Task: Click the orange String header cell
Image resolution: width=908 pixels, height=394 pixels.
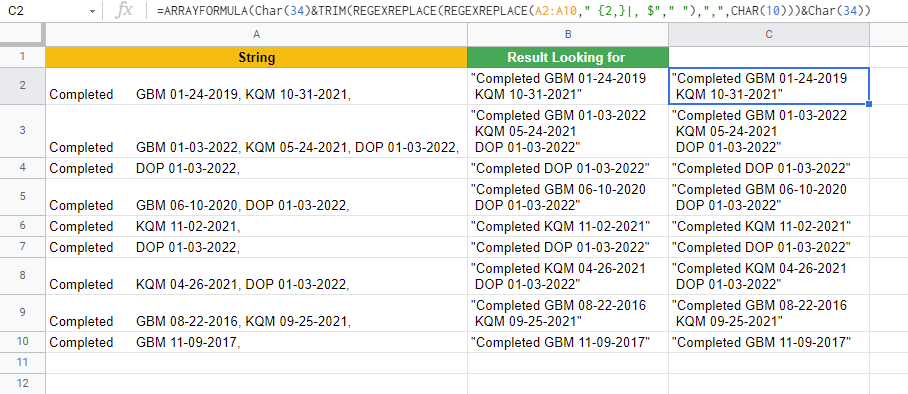Action: [257, 57]
